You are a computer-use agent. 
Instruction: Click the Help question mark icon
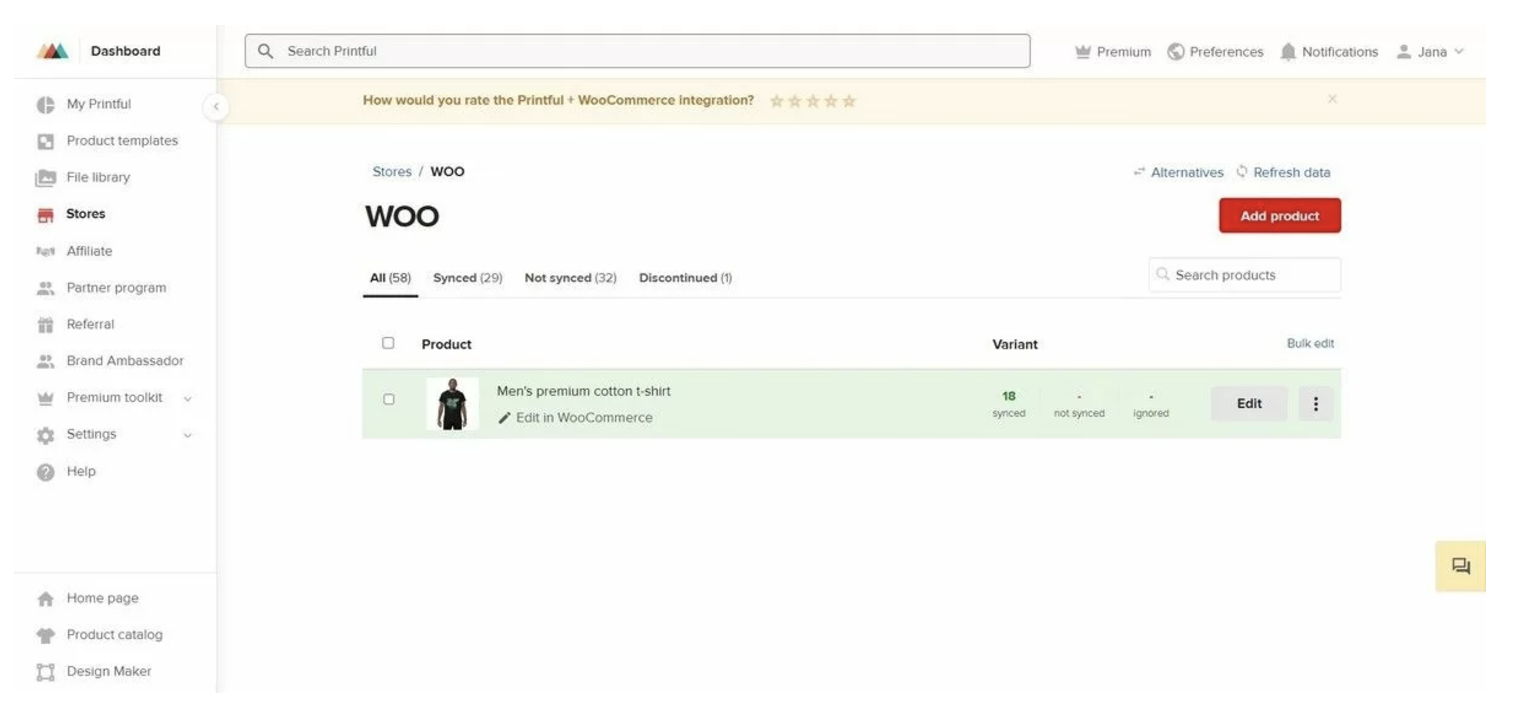pyautogui.click(x=45, y=472)
